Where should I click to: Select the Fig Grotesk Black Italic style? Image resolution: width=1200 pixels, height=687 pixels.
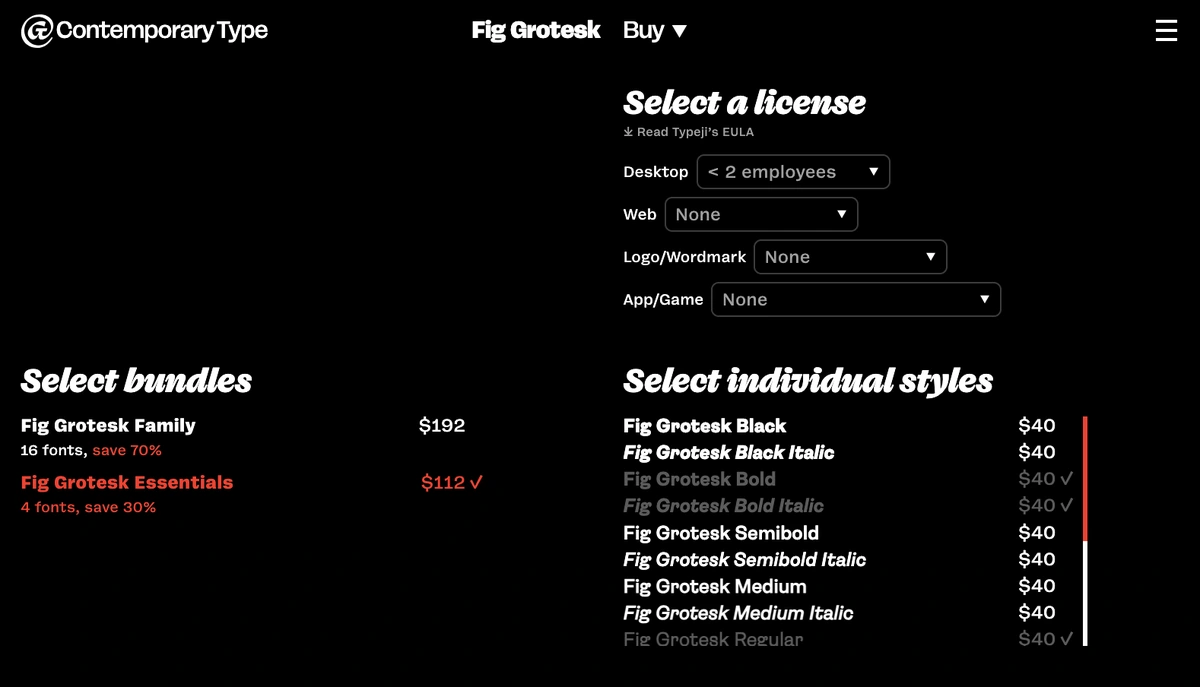pos(728,452)
